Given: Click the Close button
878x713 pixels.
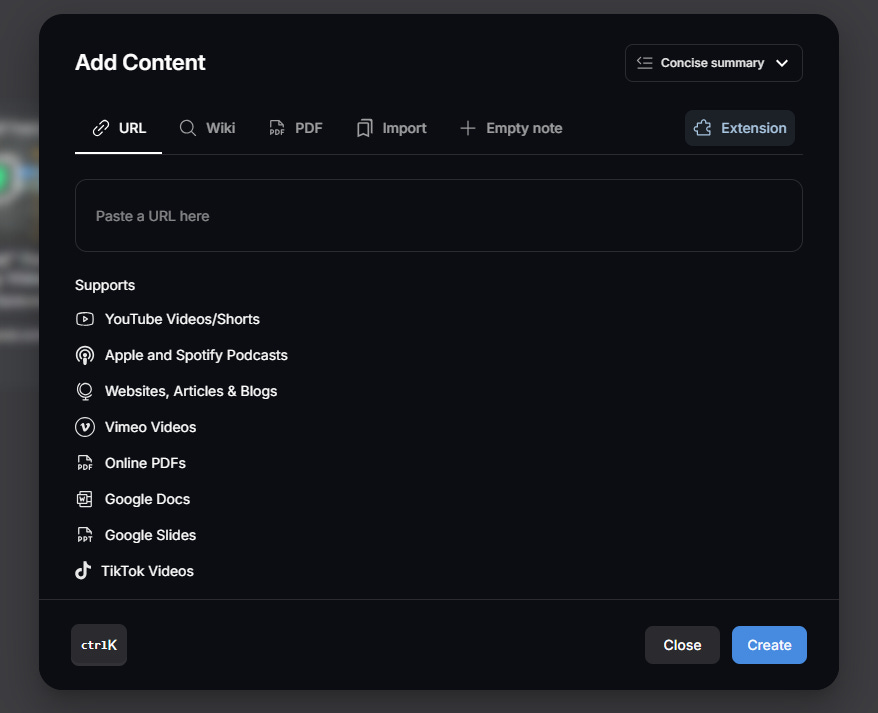Looking at the screenshot, I should 682,645.
